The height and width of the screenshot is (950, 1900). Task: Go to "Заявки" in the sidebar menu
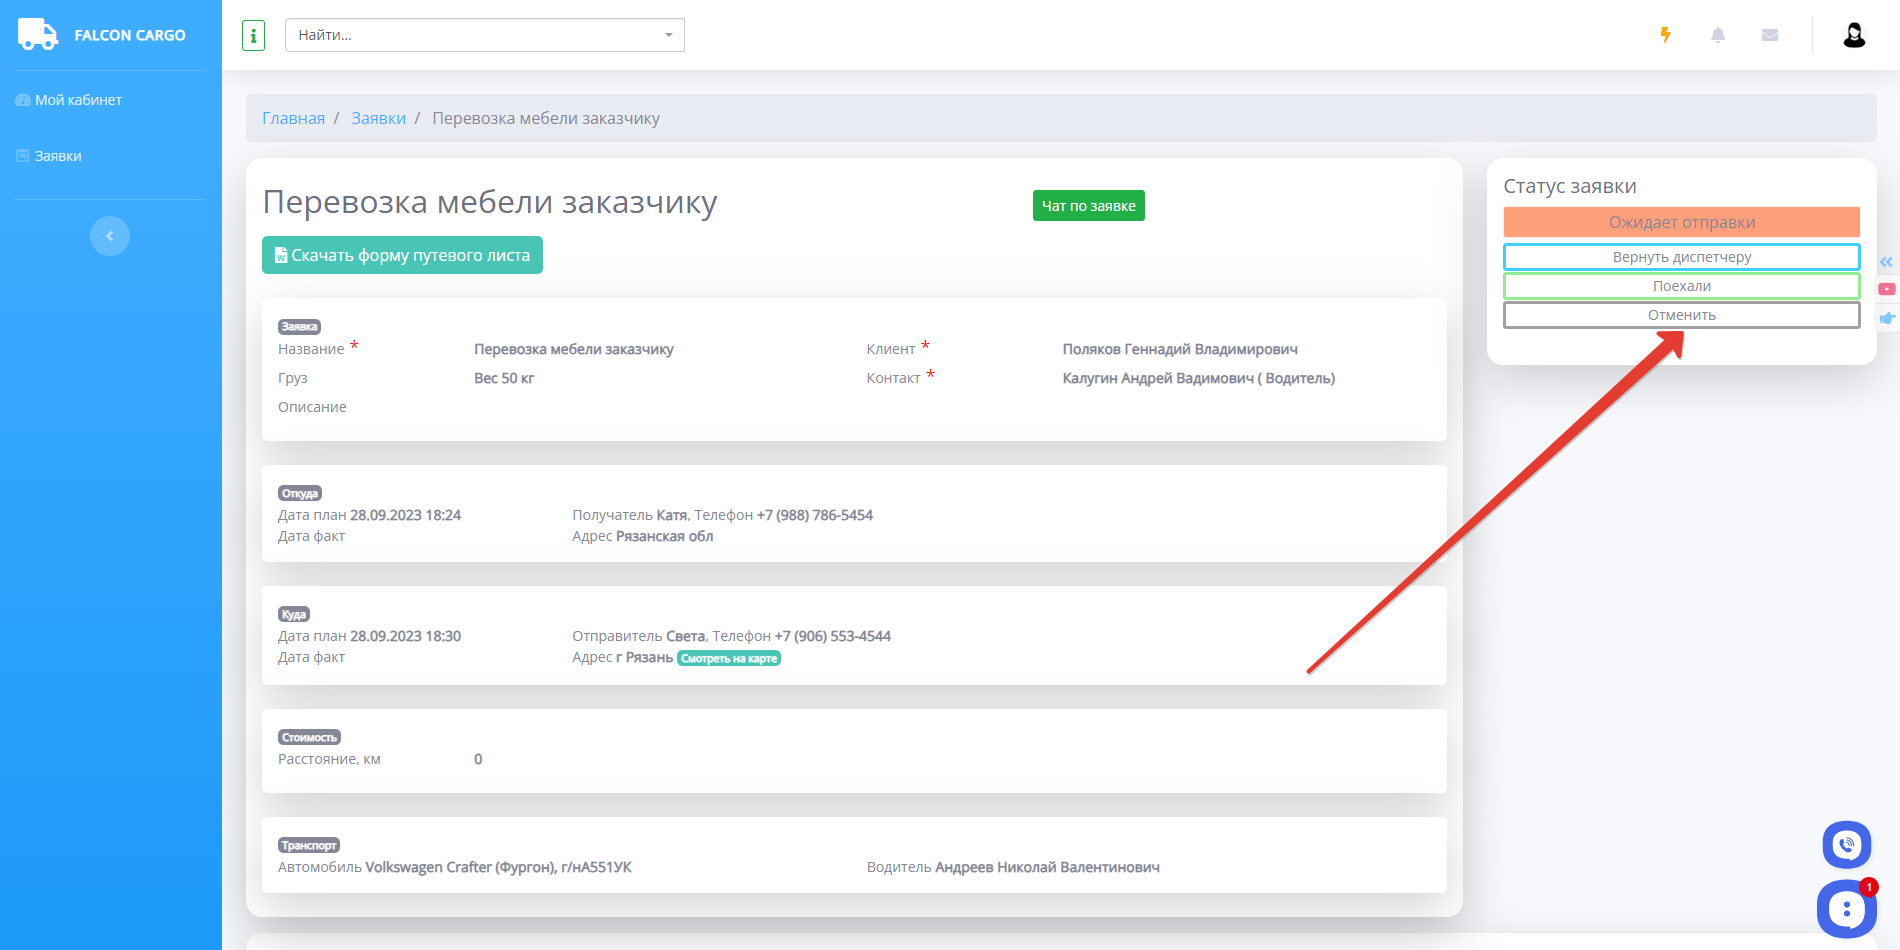coord(58,156)
